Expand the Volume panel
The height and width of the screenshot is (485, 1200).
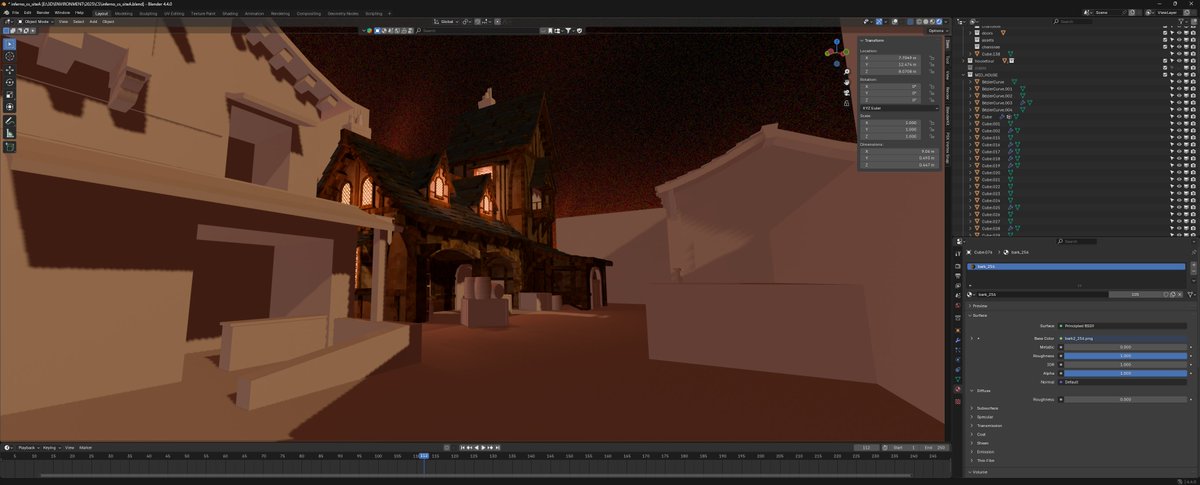[x=980, y=471]
